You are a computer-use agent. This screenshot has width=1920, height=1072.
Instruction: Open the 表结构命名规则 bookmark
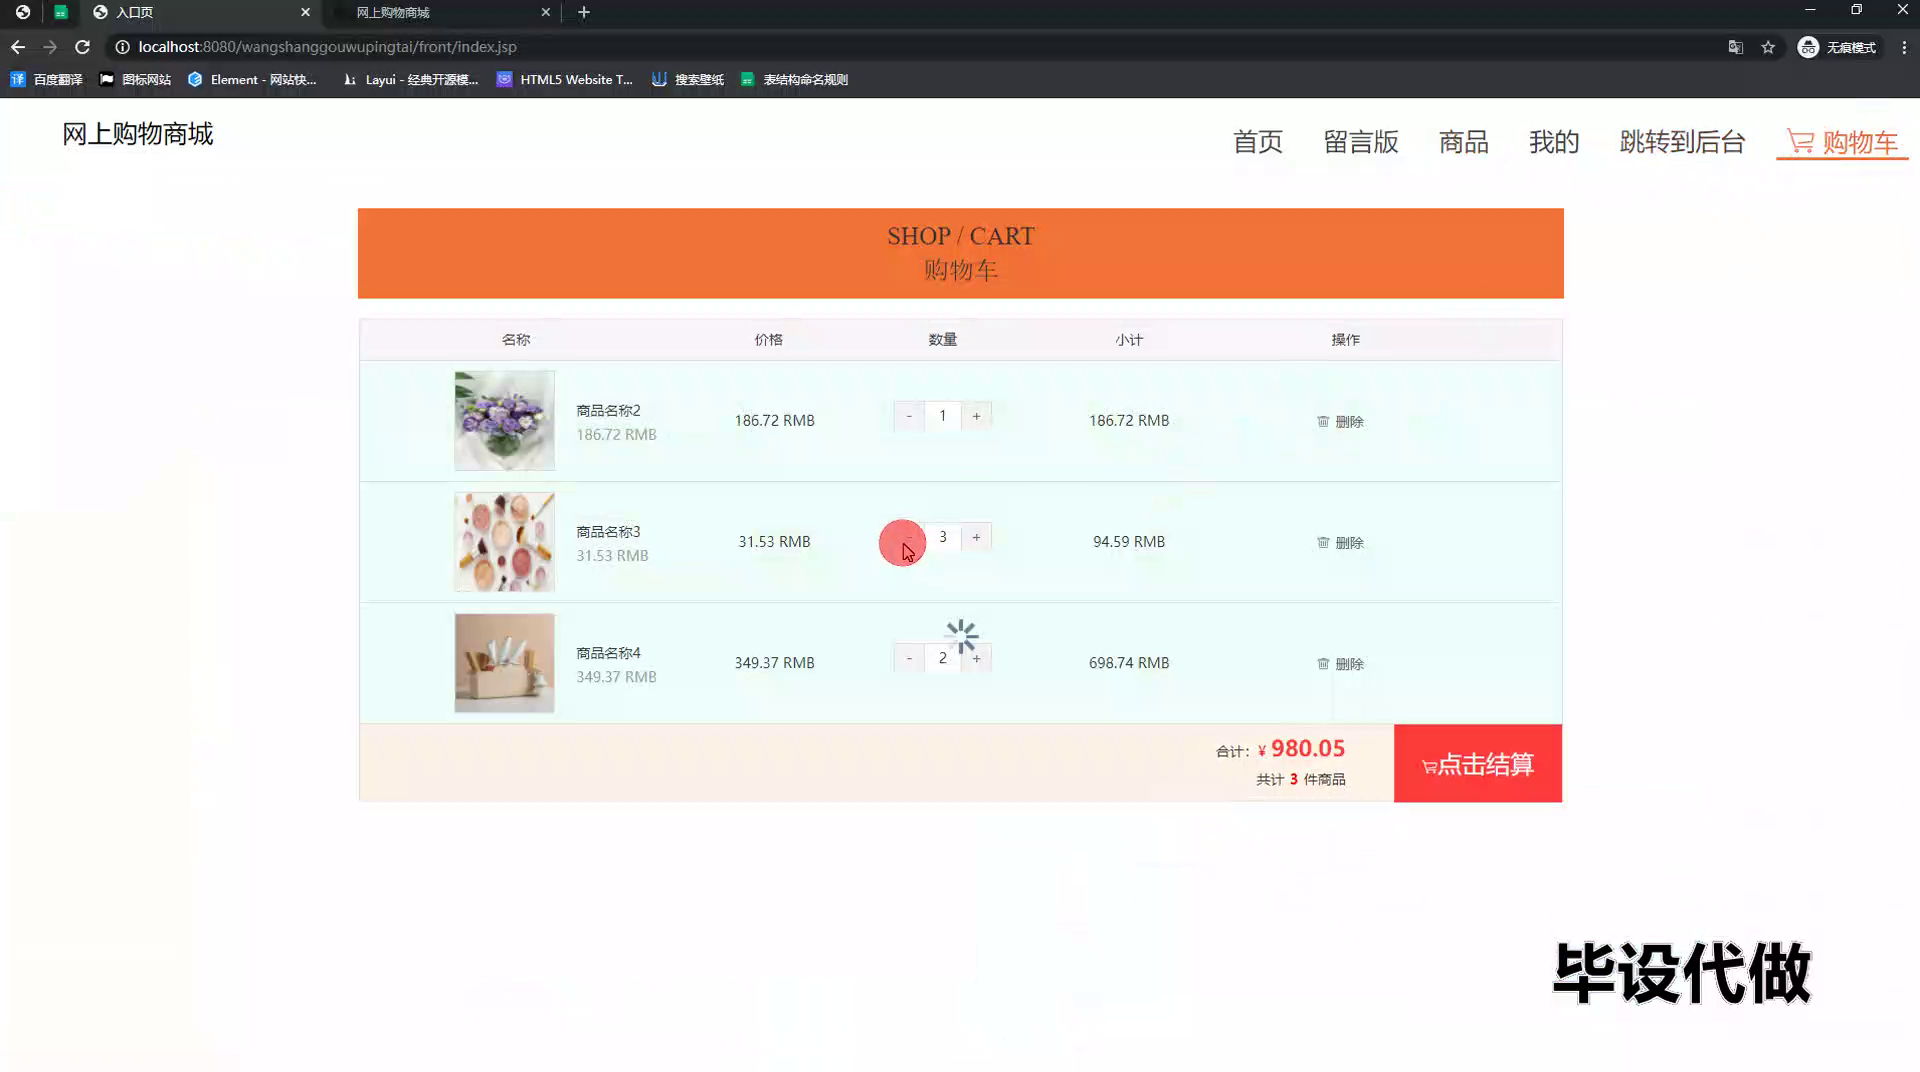[x=794, y=80]
